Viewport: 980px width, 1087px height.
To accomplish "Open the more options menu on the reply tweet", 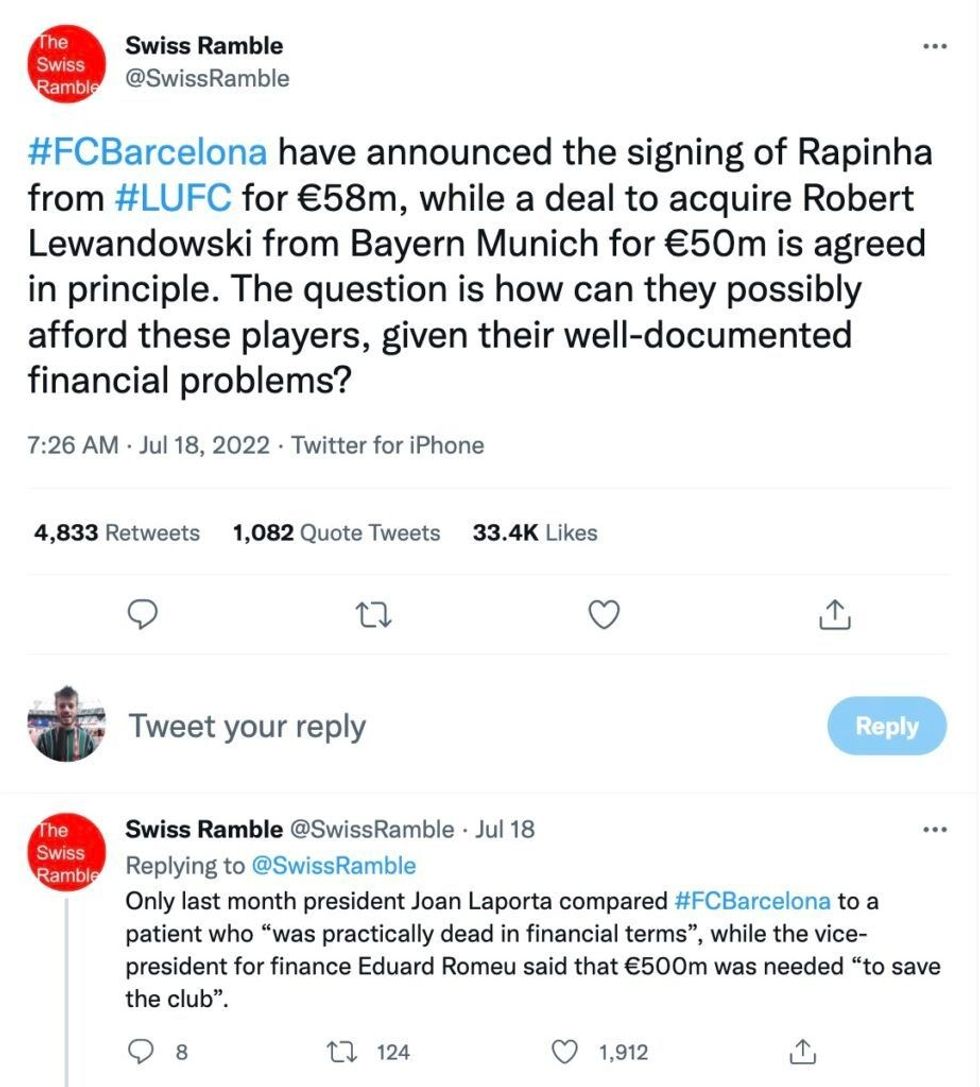I will click(936, 831).
